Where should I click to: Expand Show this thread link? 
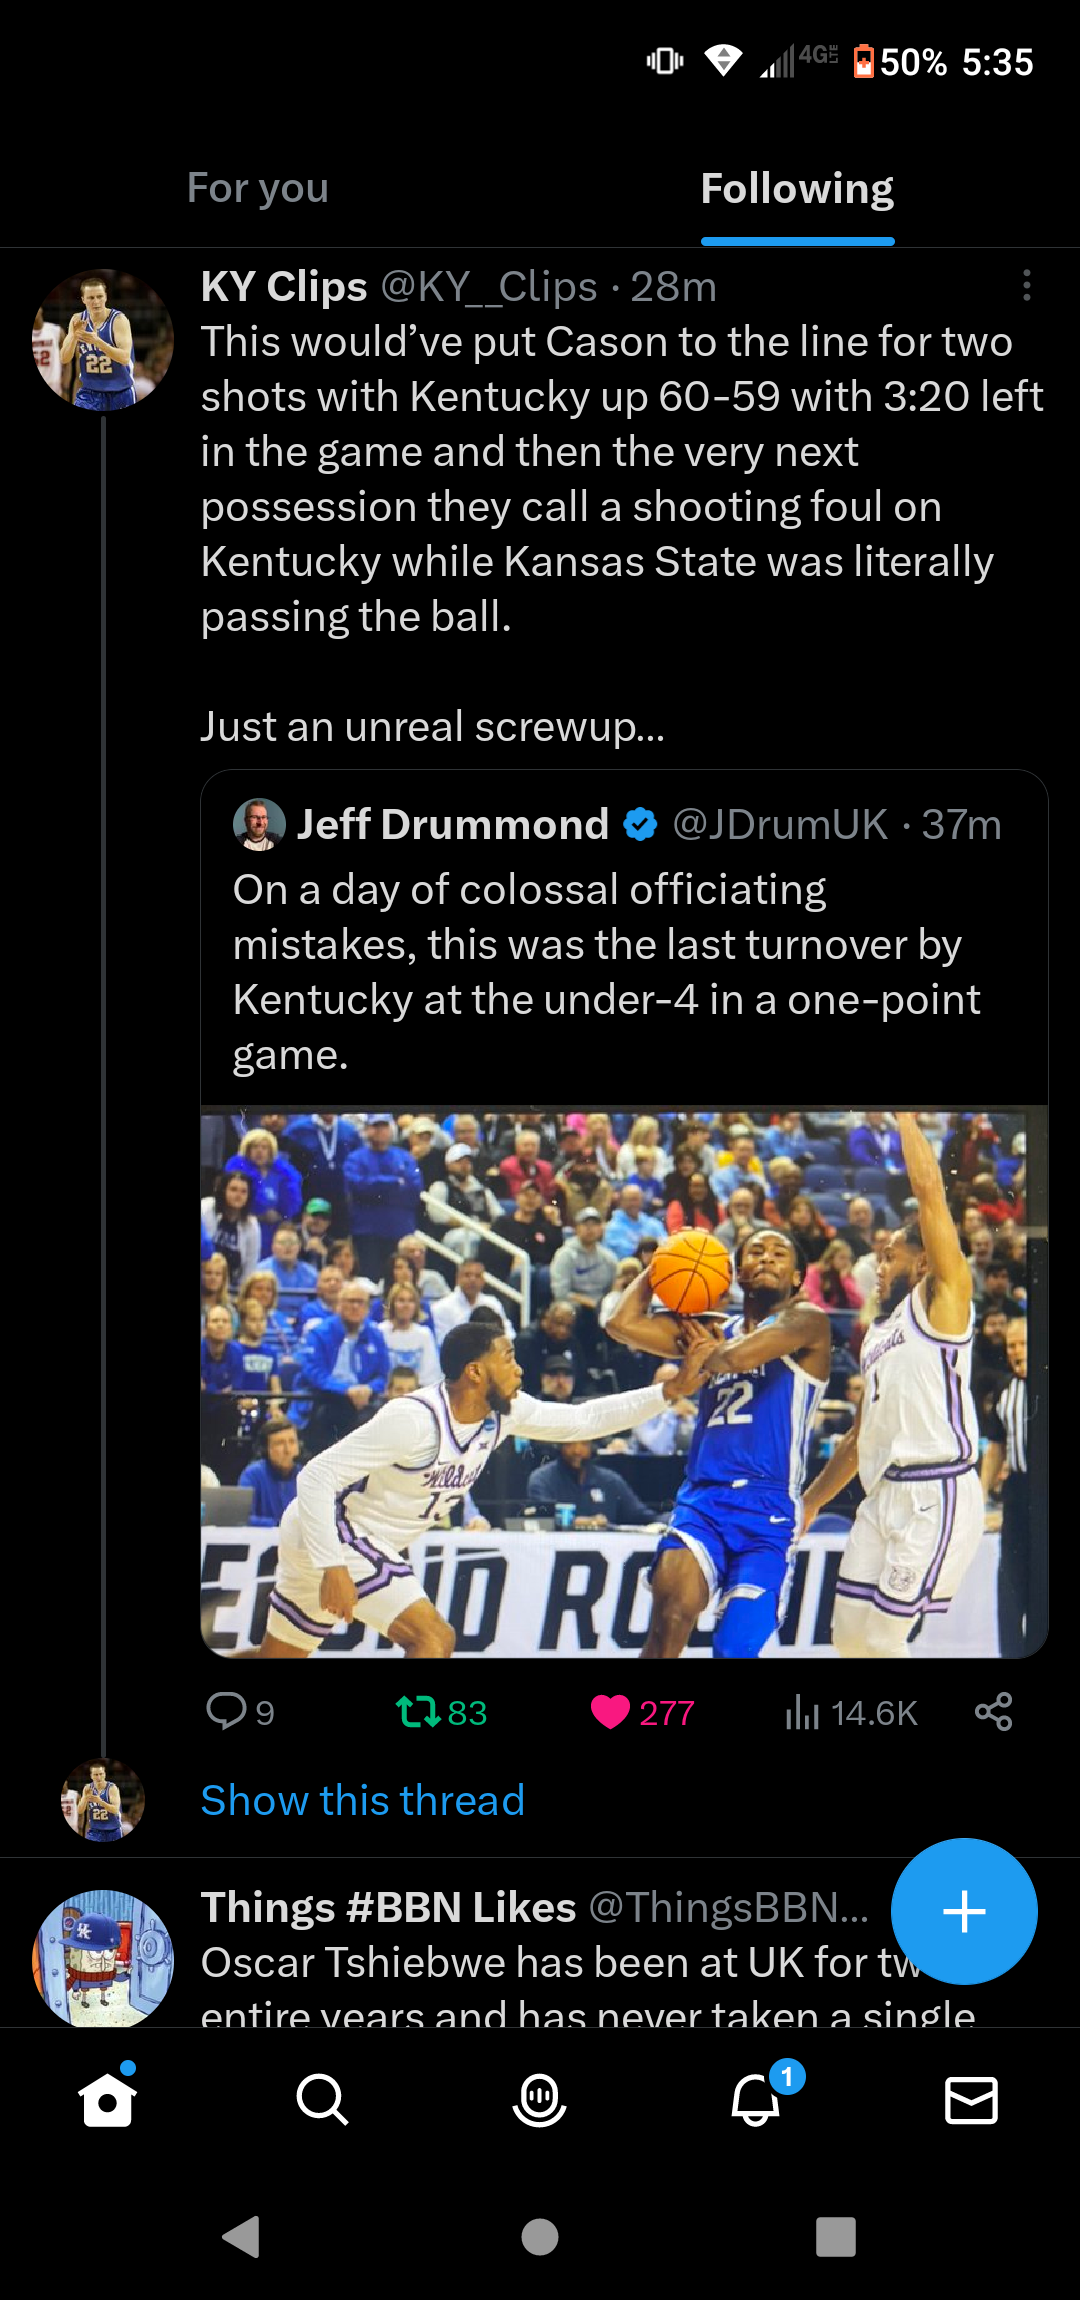(362, 1800)
